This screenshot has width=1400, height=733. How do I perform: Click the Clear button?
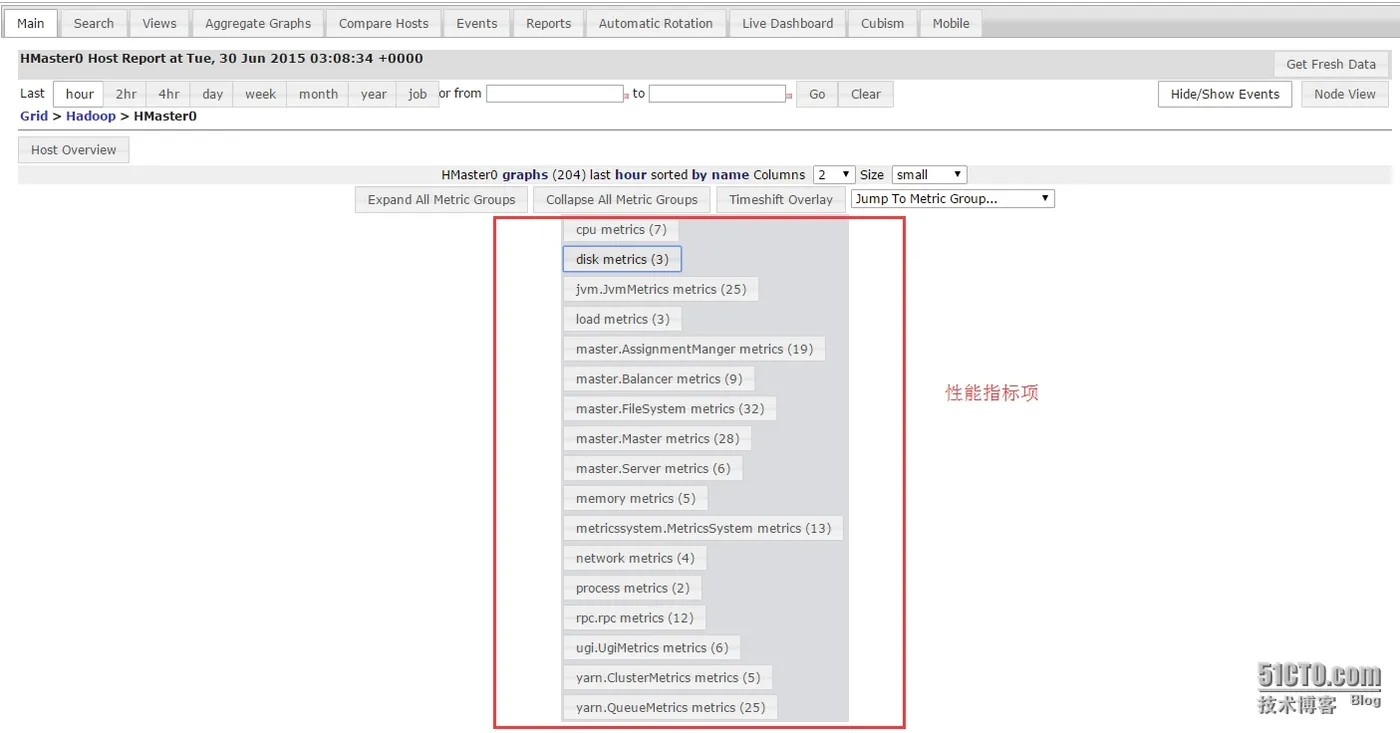(x=866, y=94)
